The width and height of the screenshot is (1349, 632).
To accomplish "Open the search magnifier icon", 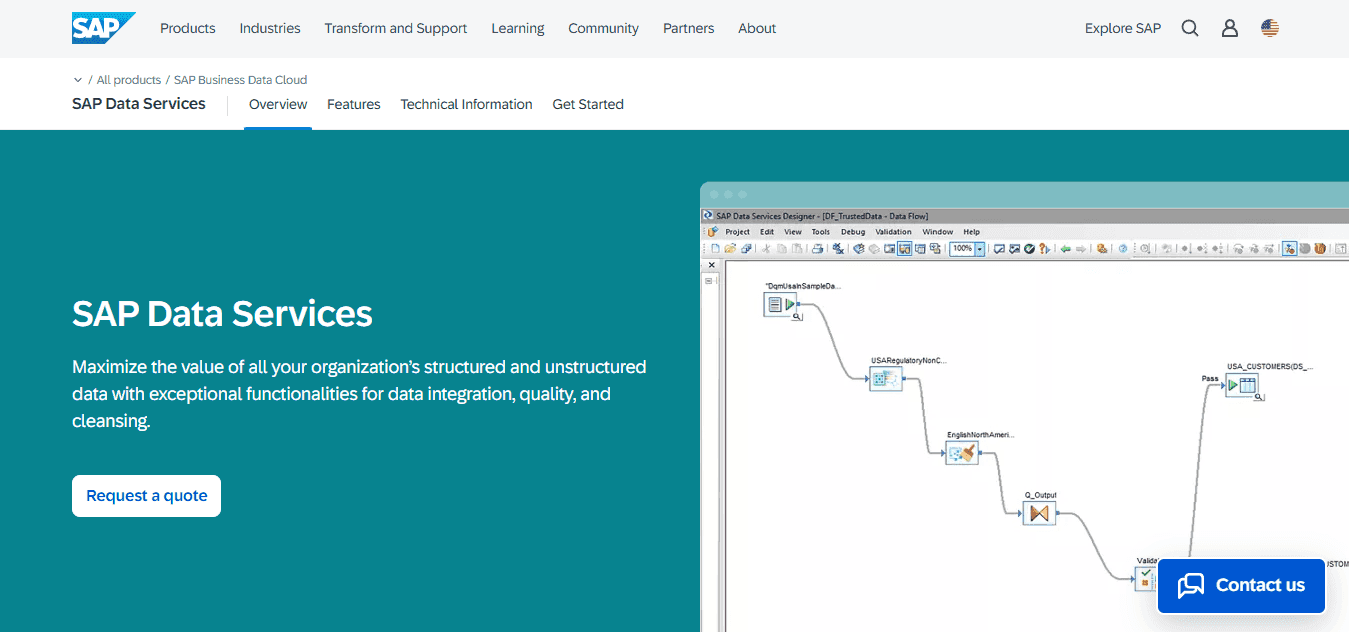I will [1189, 28].
